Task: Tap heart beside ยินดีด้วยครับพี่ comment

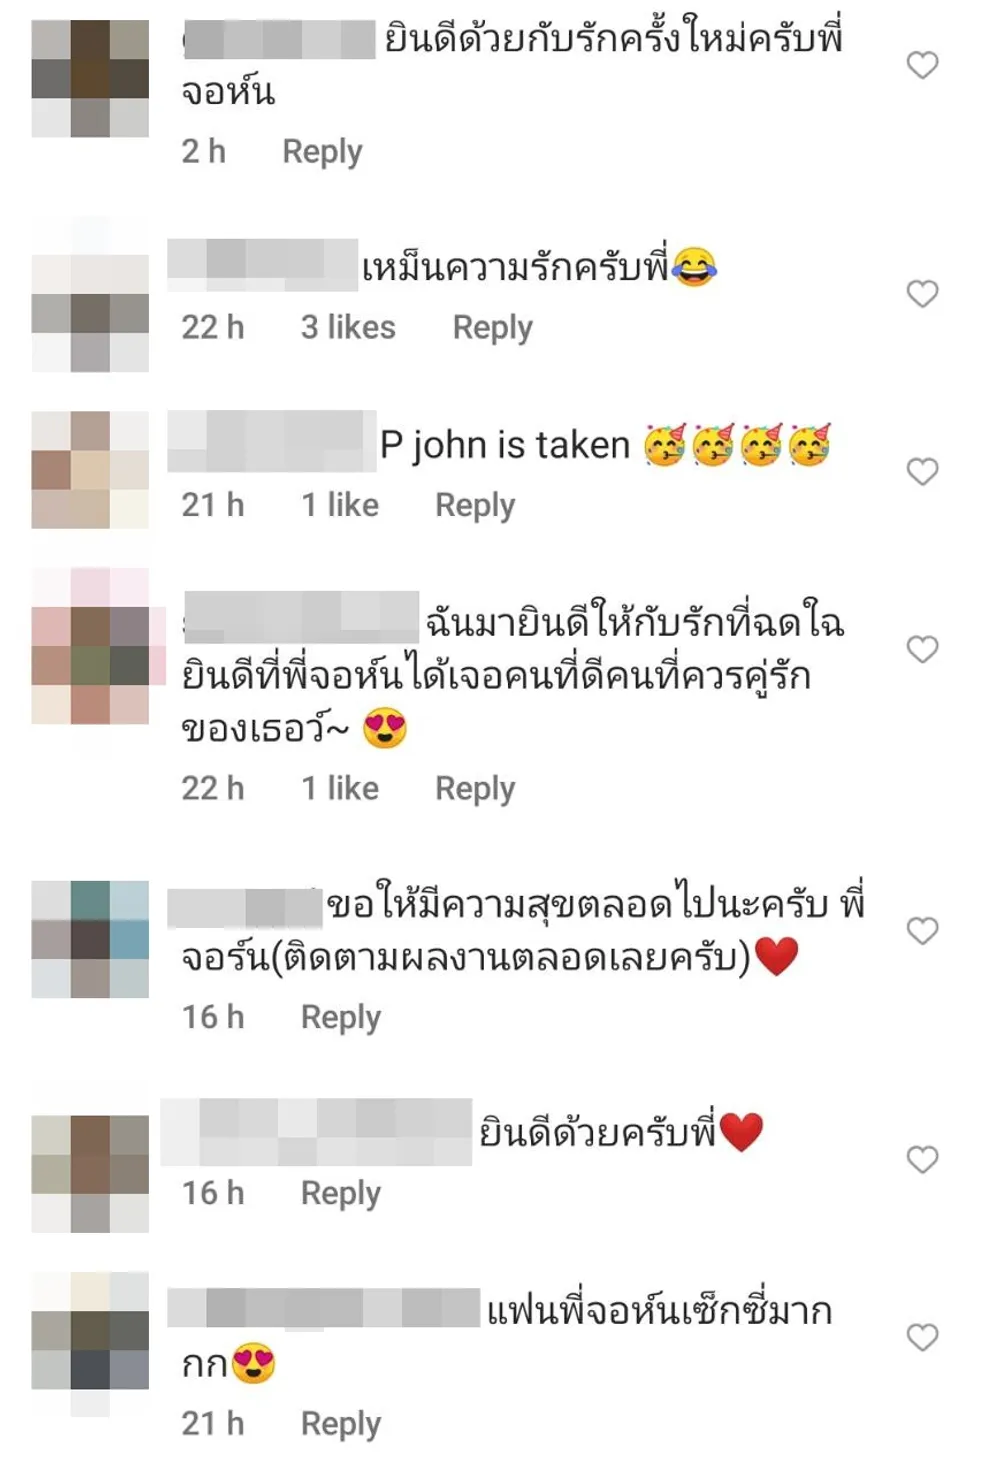Action: click(x=922, y=1160)
